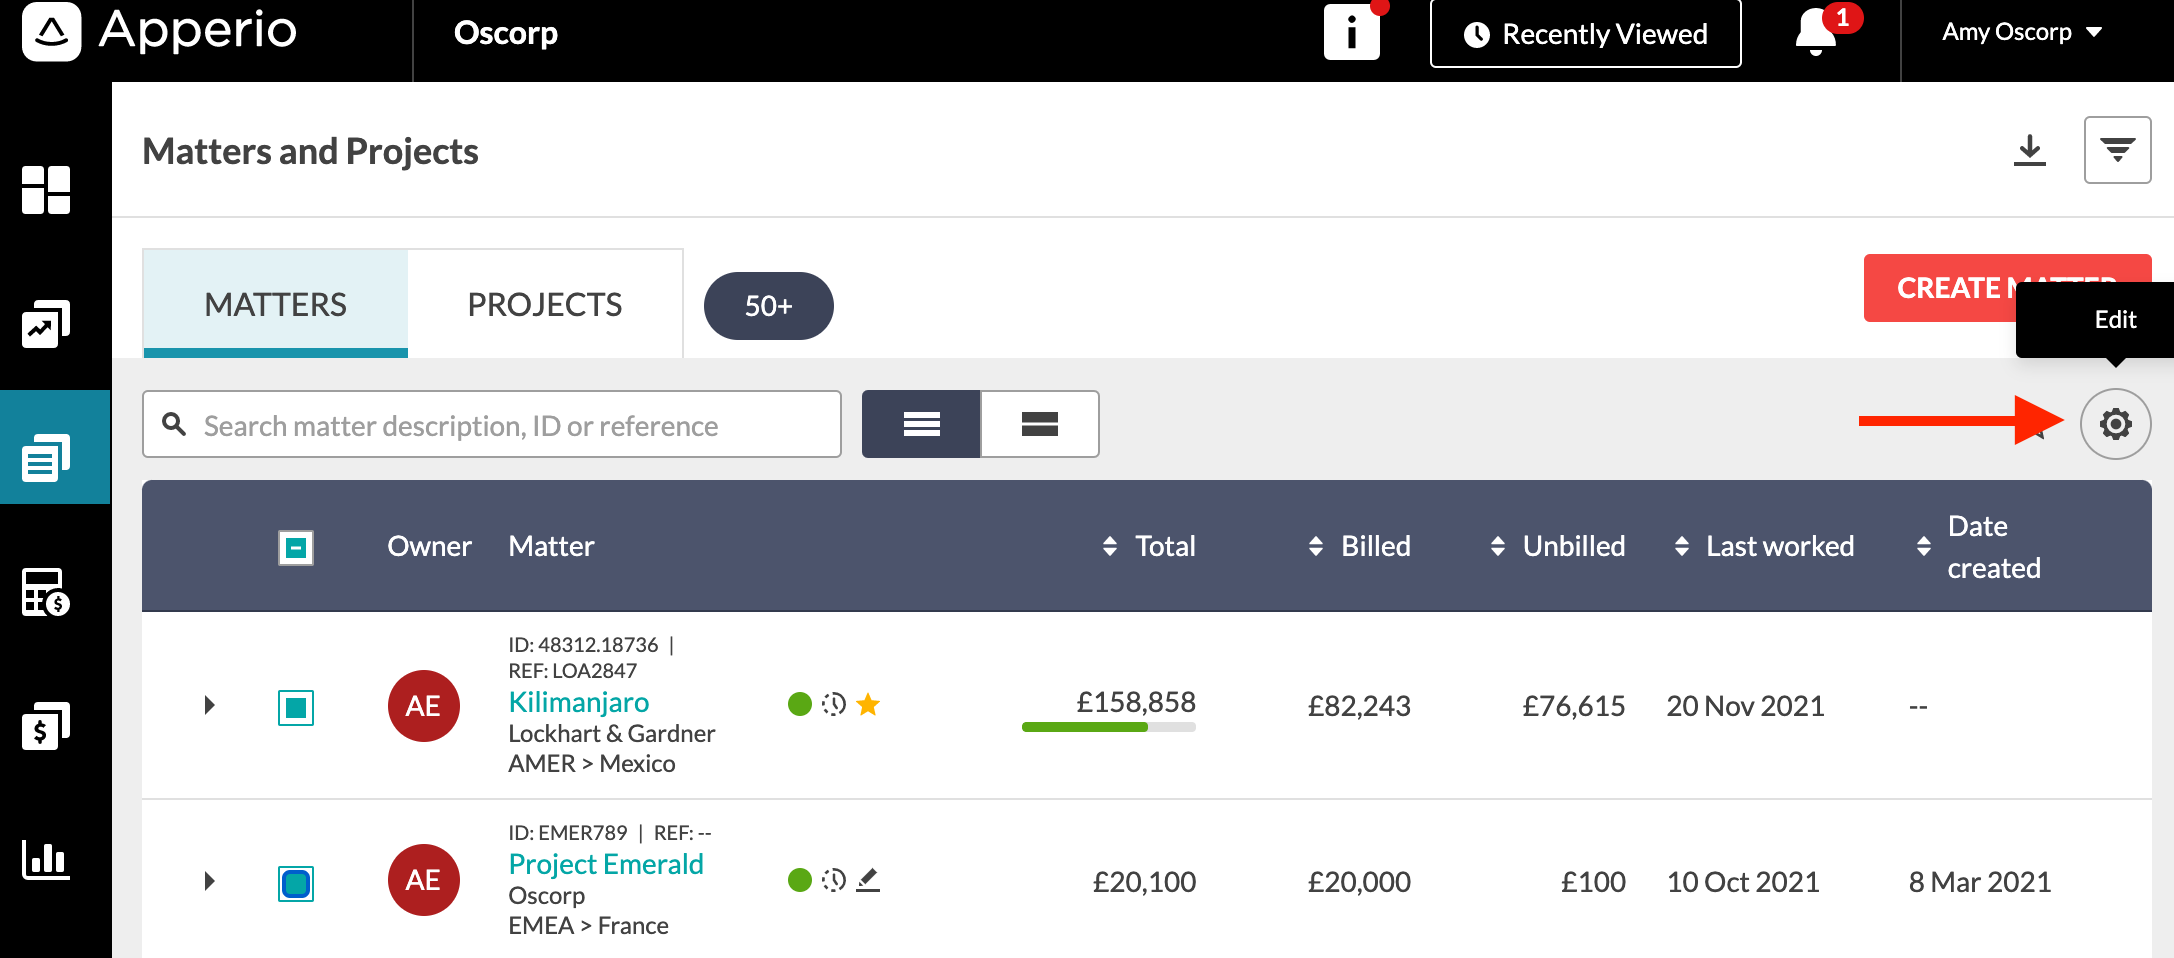Open the information icon in top bar
The width and height of the screenshot is (2174, 958).
pyautogui.click(x=1352, y=33)
